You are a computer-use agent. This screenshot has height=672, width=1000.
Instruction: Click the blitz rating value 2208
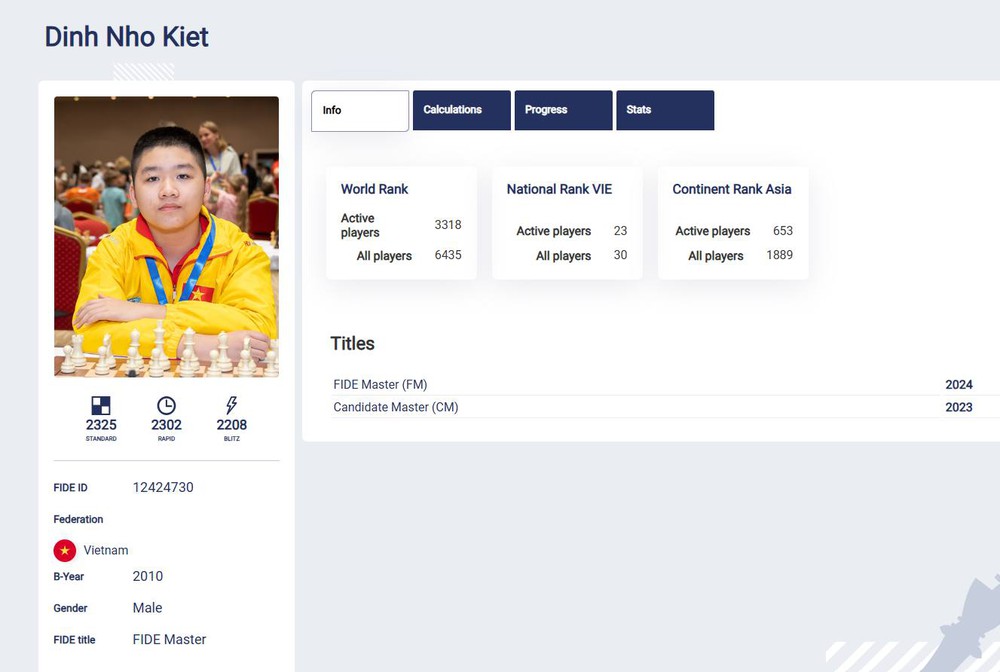pyautogui.click(x=232, y=425)
